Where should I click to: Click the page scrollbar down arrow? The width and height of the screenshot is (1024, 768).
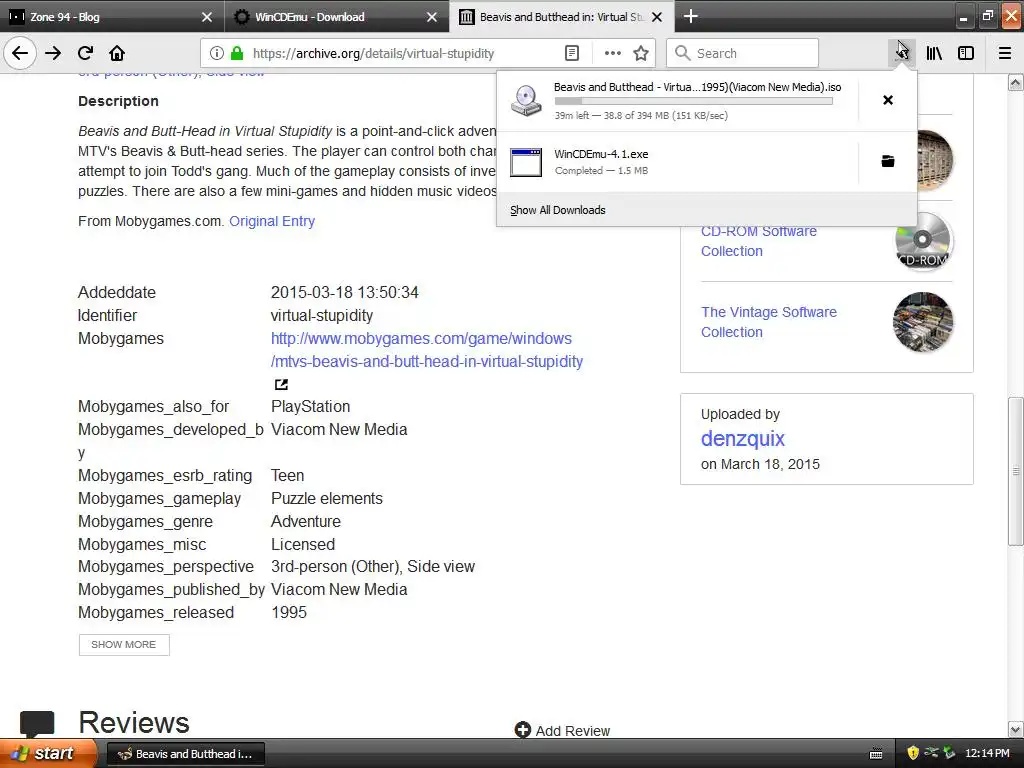pos(1016,729)
